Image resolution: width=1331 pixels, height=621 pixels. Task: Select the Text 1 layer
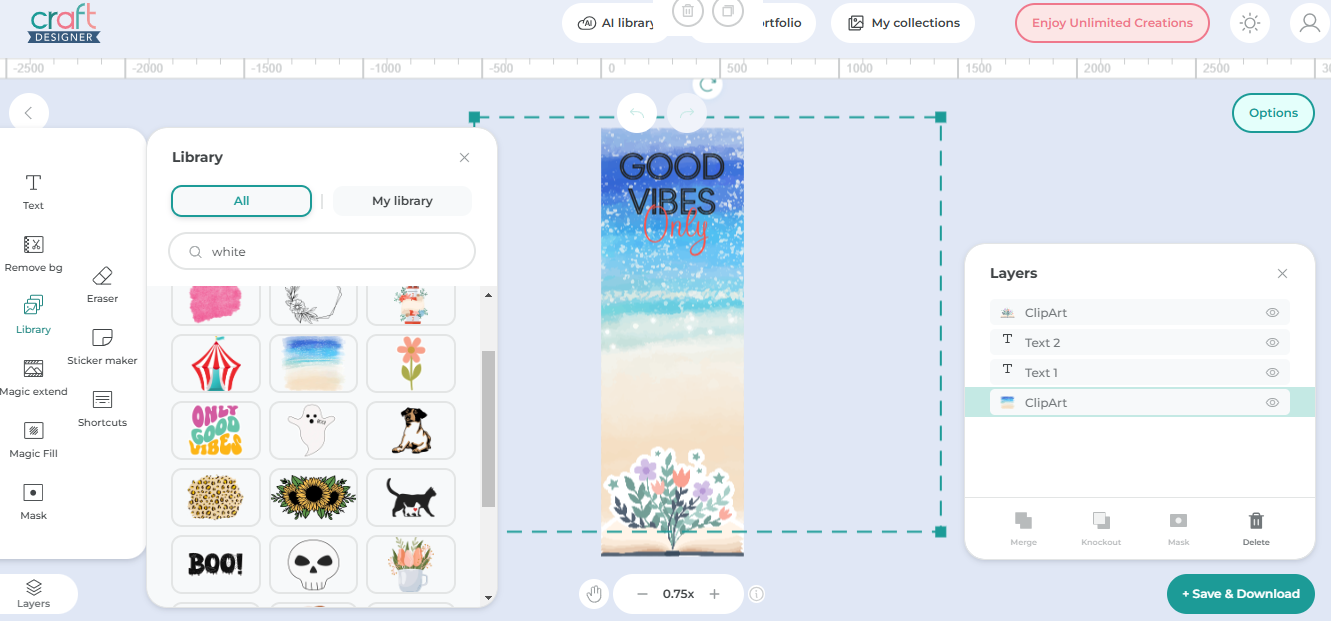pyautogui.click(x=1140, y=373)
